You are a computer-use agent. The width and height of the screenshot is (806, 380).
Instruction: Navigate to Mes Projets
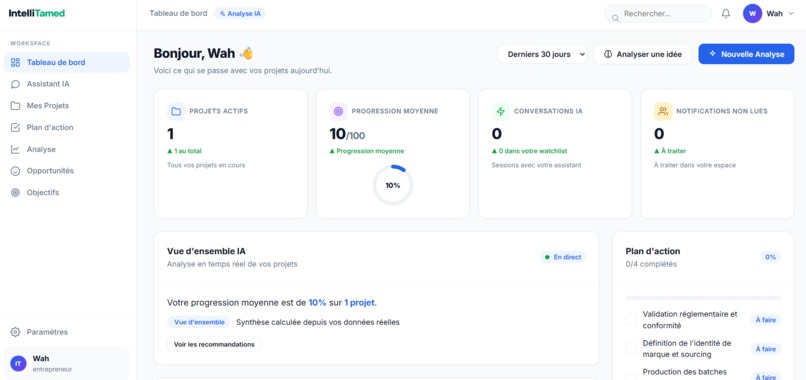tap(67, 105)
